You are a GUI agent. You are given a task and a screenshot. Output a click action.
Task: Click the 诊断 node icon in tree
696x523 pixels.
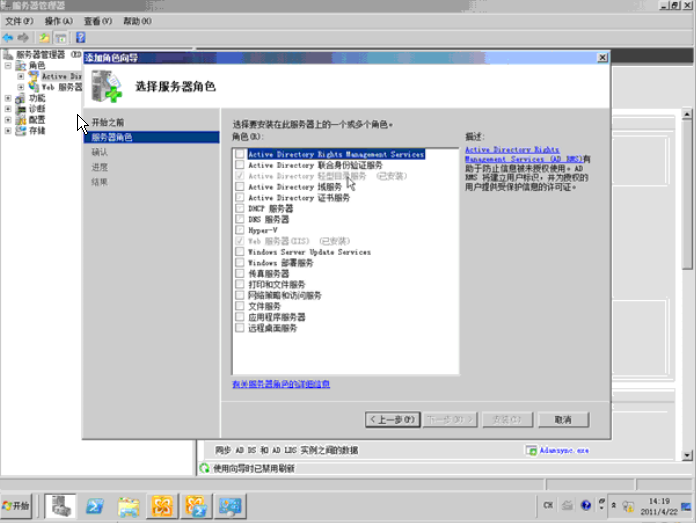pyautogui.click(x=20, y=109)
